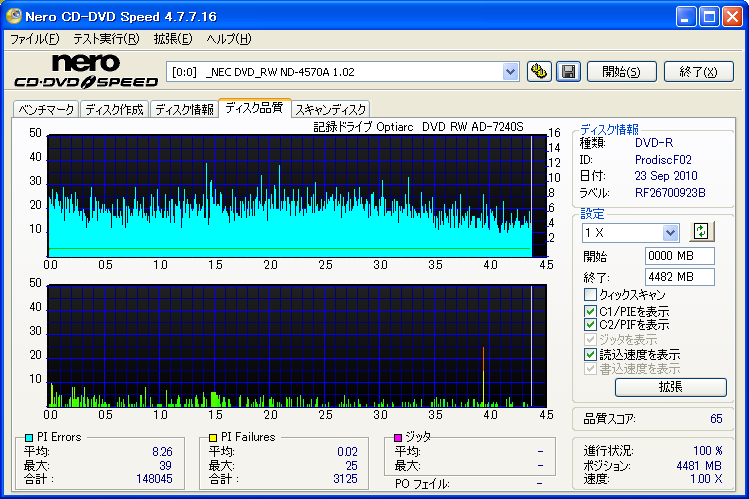This screenshot has height=499, width=749.
Task: Click the 終了 4482 MB input field
Action: pos(679,276)
